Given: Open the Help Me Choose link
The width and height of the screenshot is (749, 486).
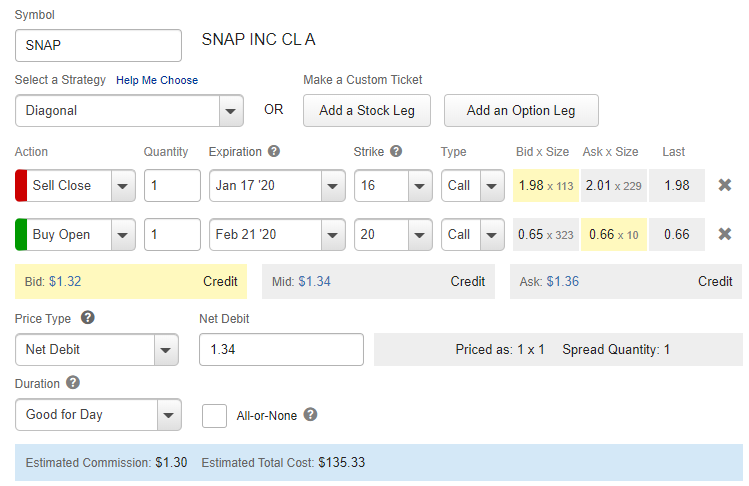Looking at the screenshot, I should (x=157, y=80).
